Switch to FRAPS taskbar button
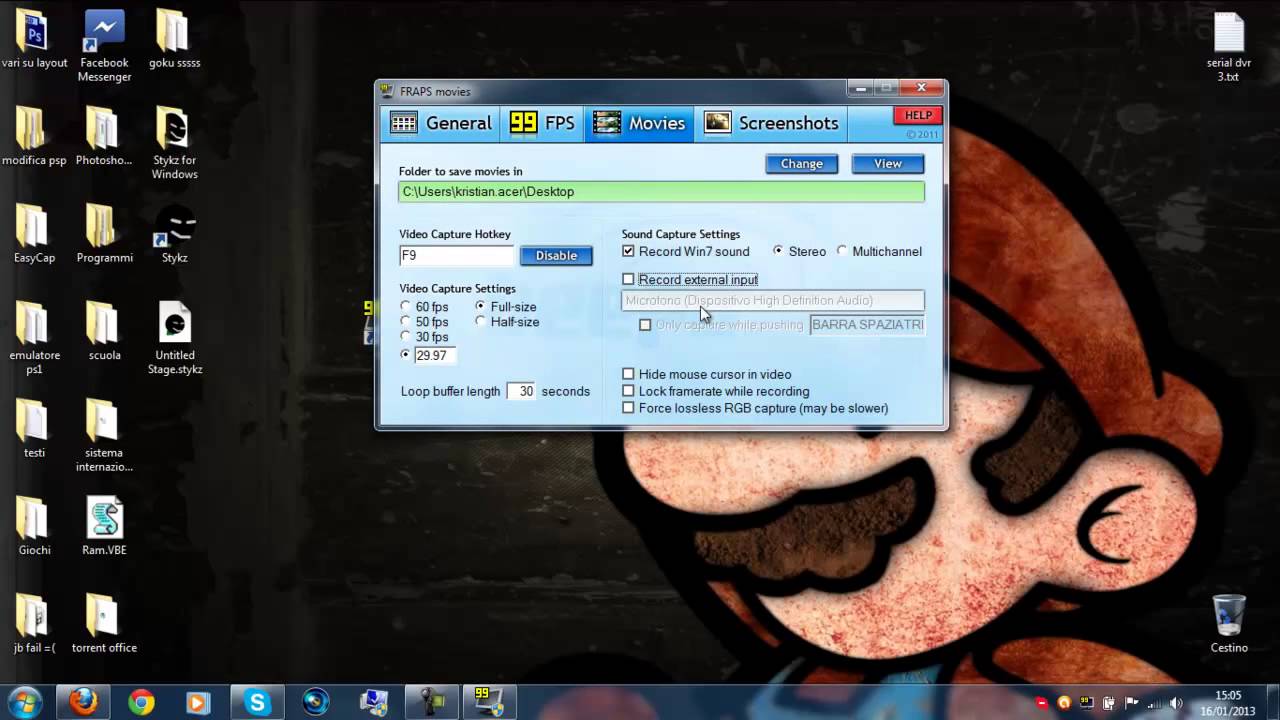Viewport: 1280px width, 720px height. point(489,703)
